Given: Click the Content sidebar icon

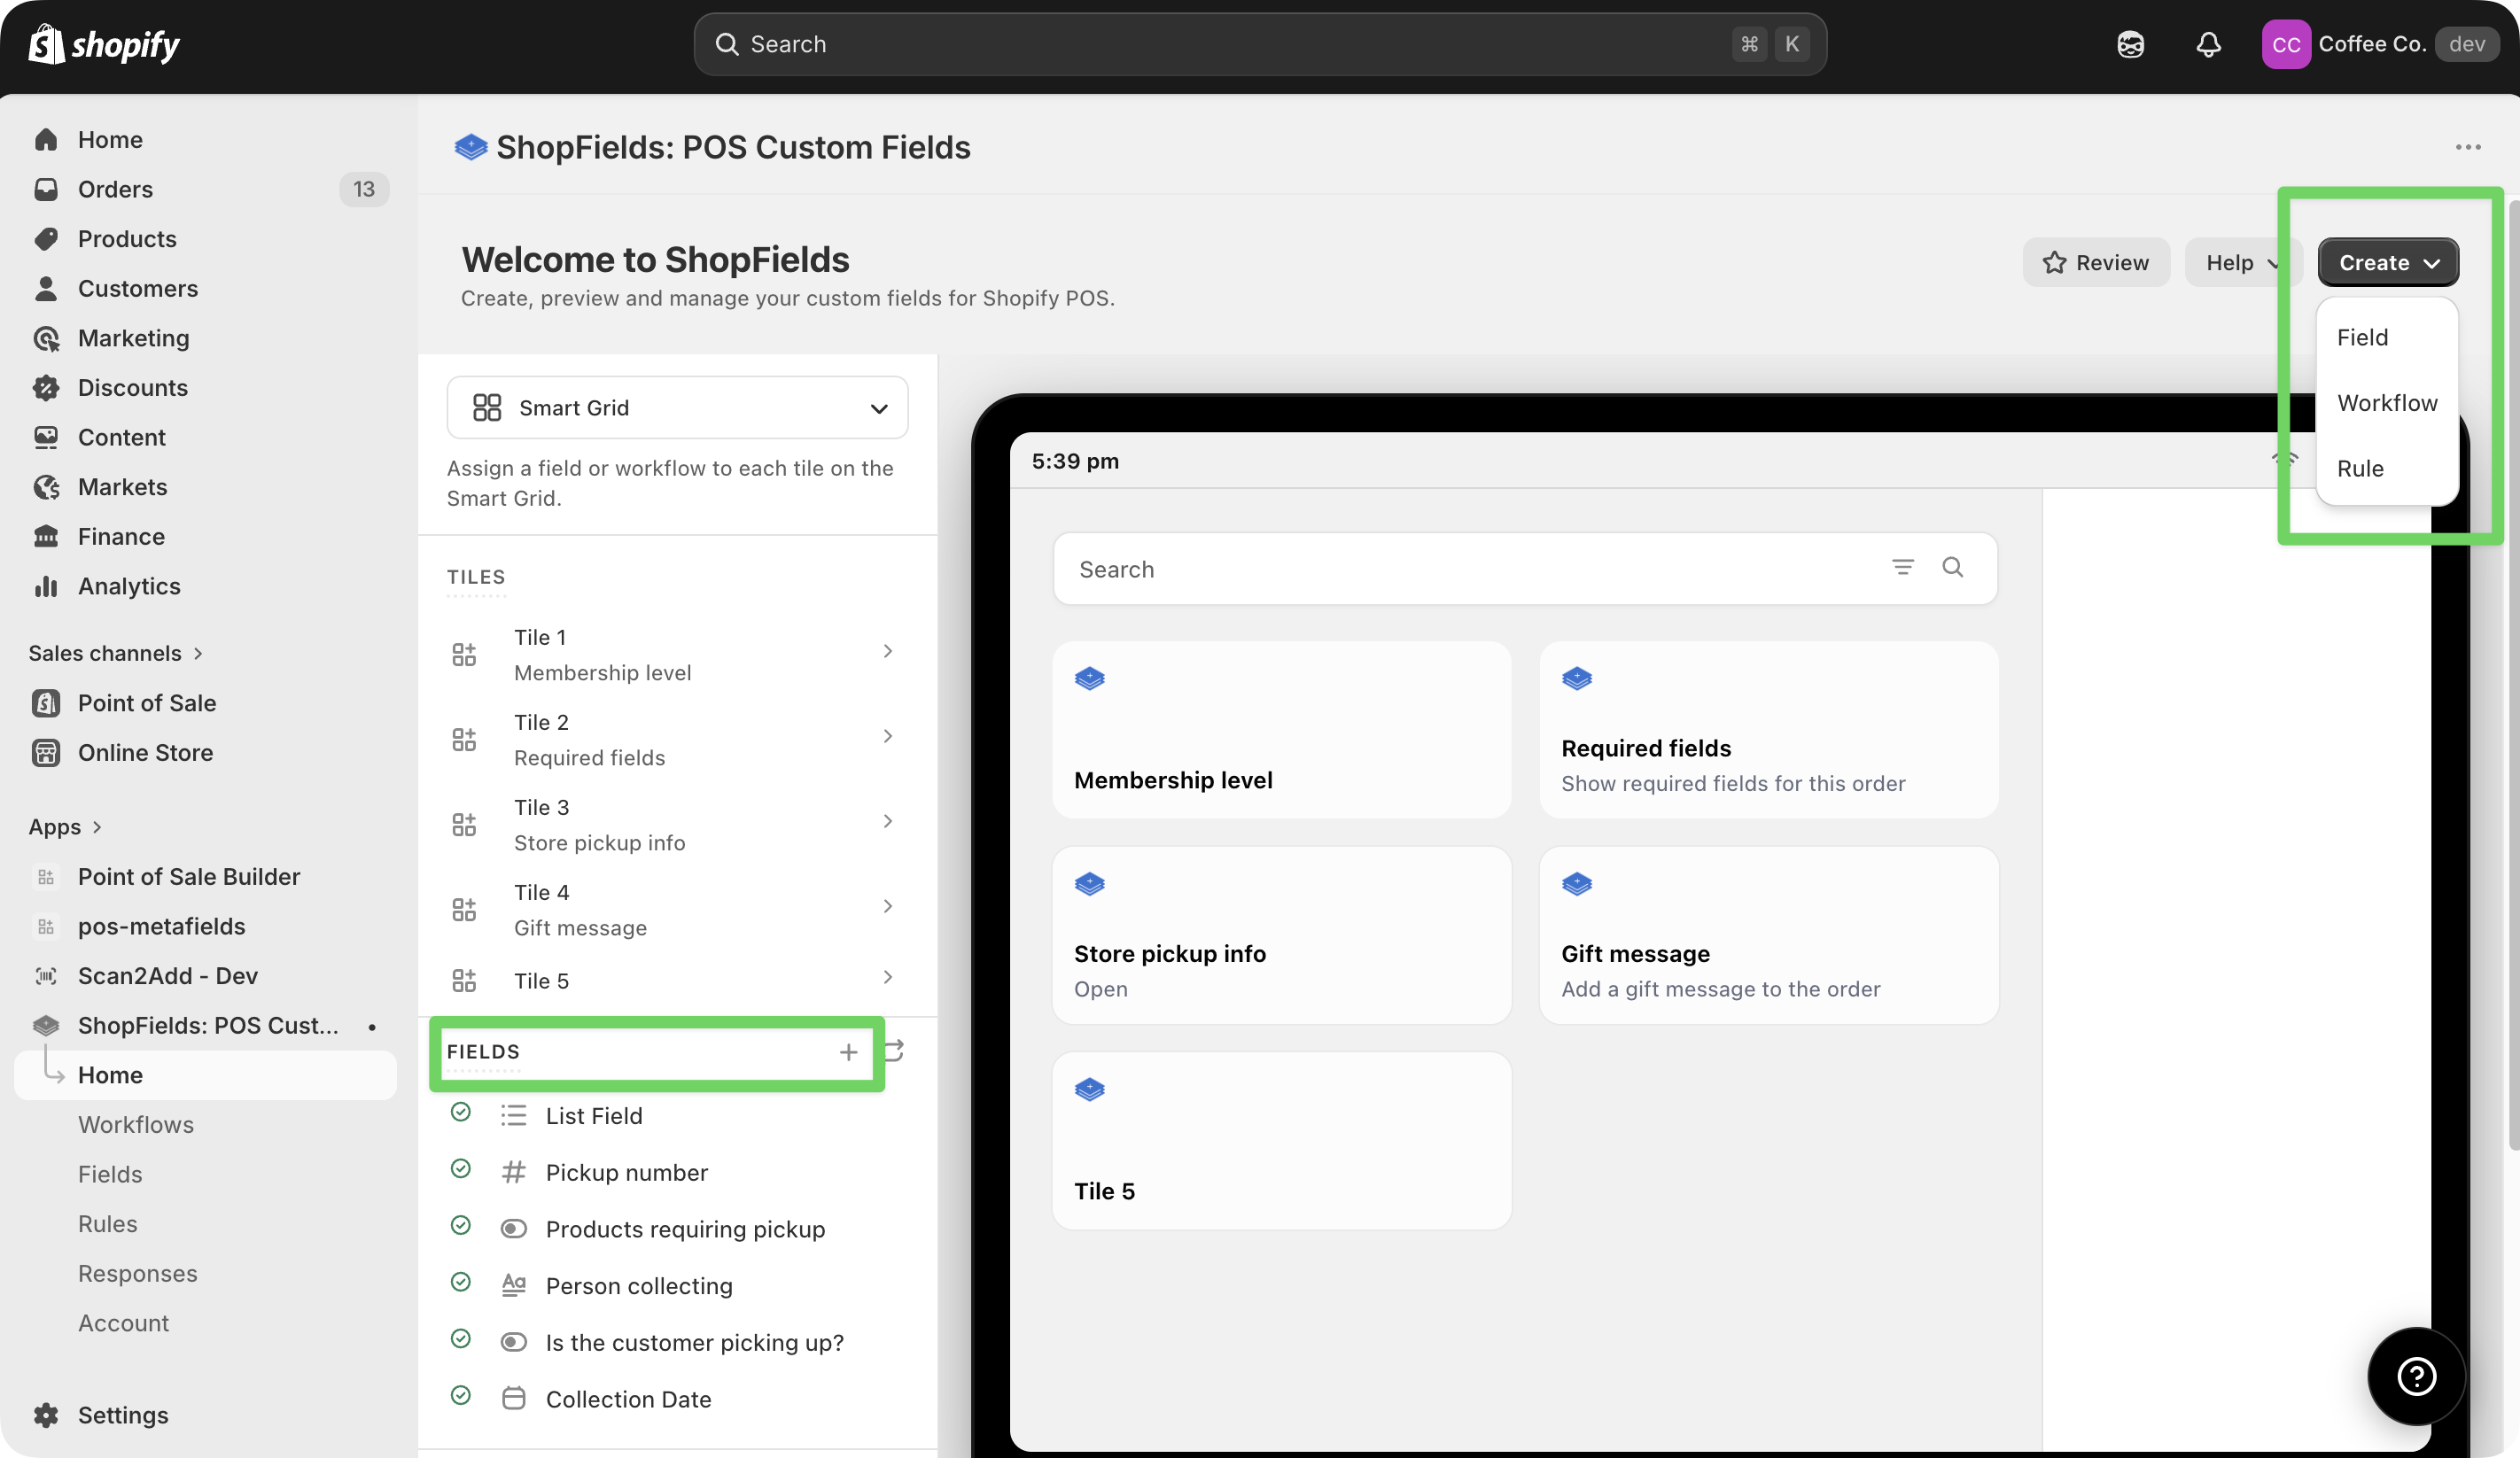Looking at the screenshot, I should [46, 437].
